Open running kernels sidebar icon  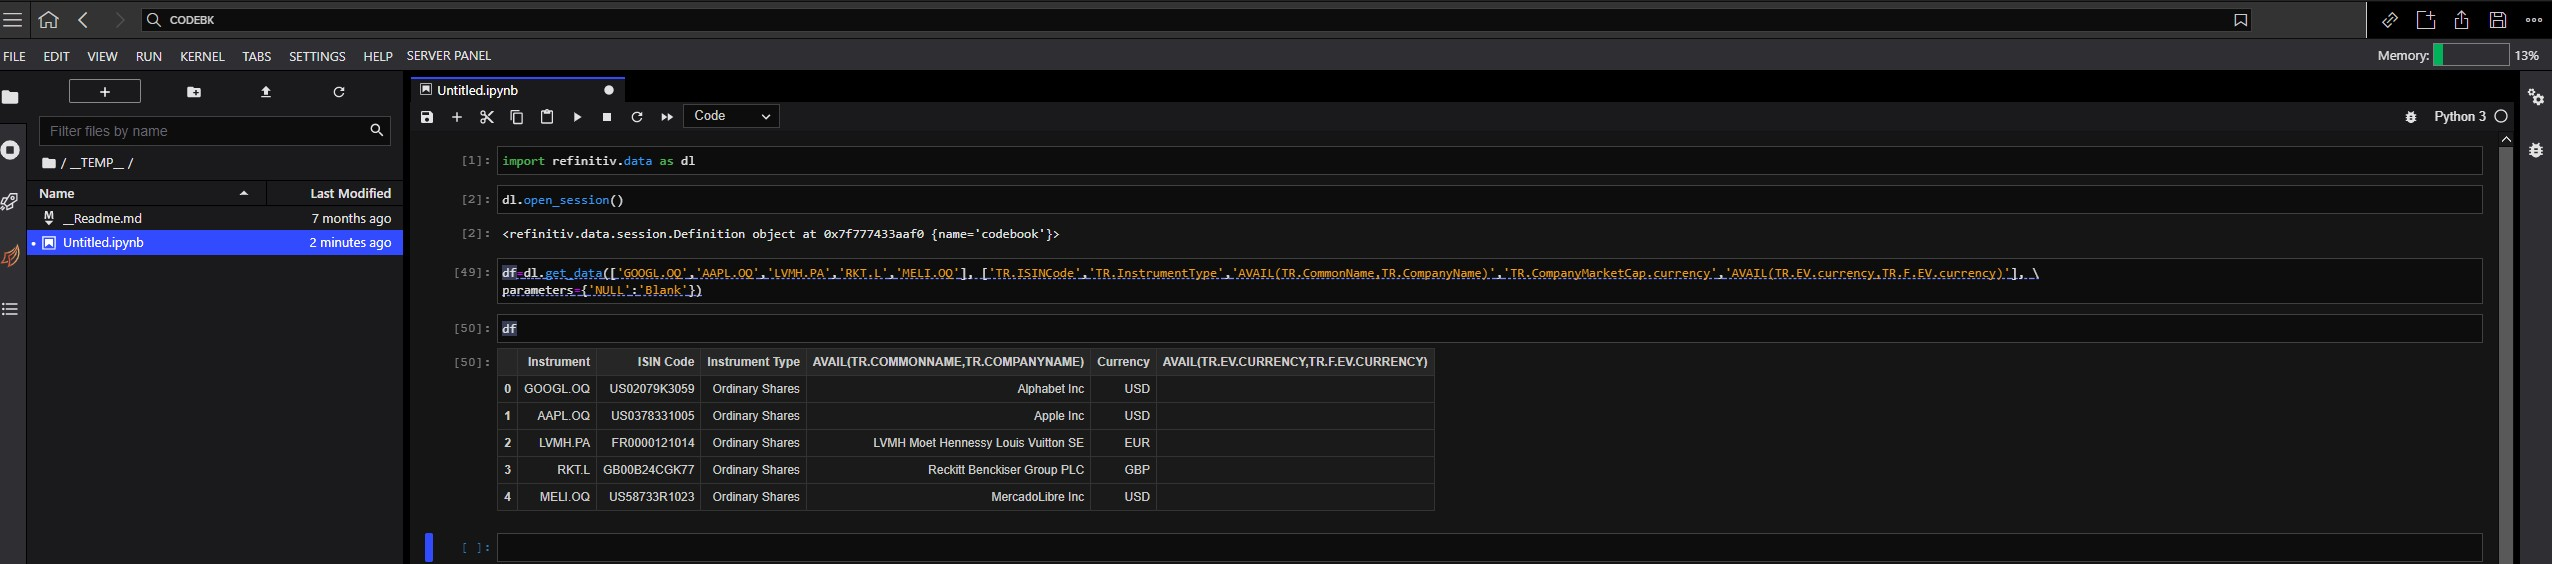[11, 150]
